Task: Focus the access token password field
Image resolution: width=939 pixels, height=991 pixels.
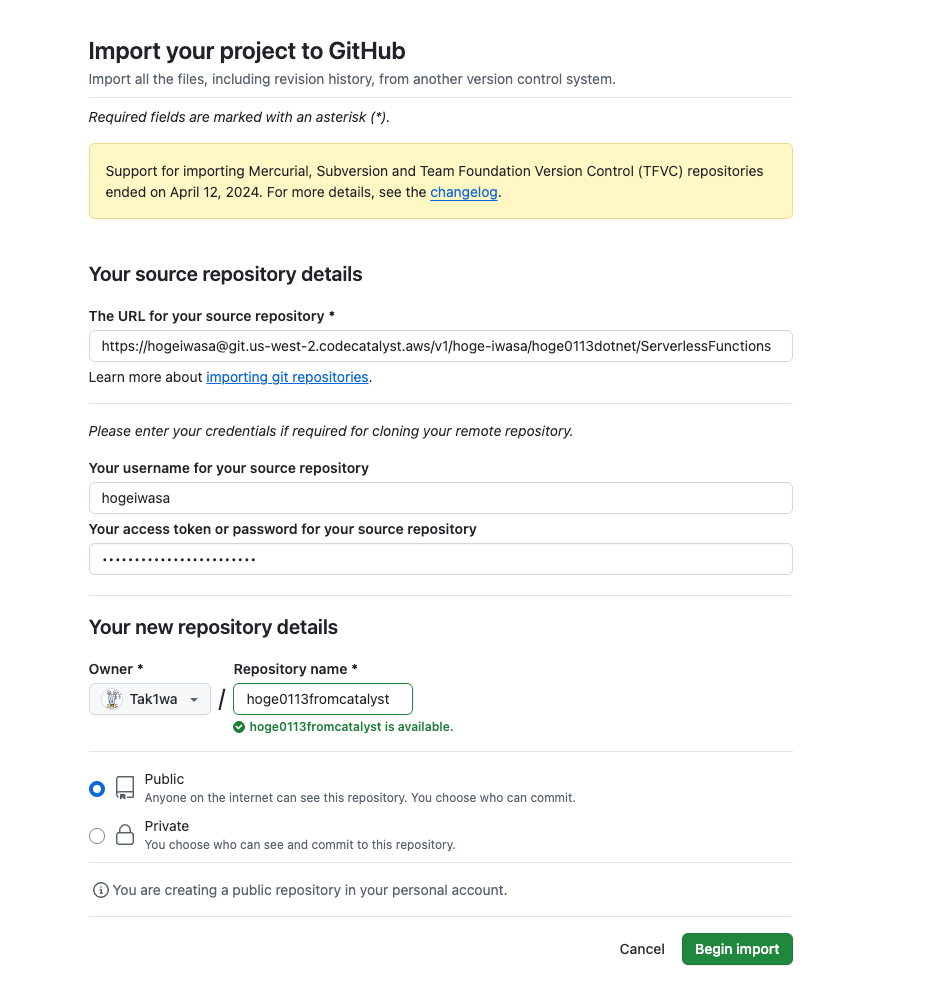Action: pos(440,559)
